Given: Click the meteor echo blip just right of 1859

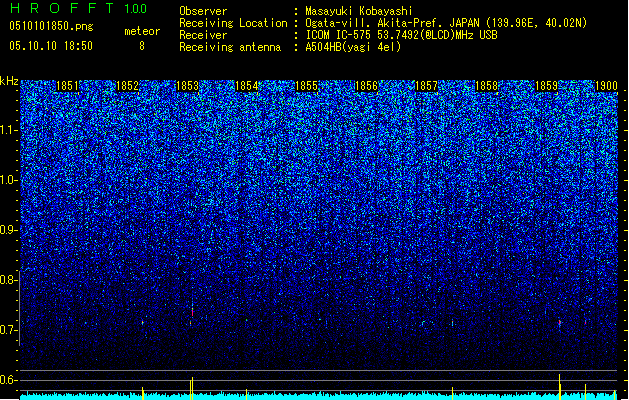Looking at the screenshot, I should [560, 322].
